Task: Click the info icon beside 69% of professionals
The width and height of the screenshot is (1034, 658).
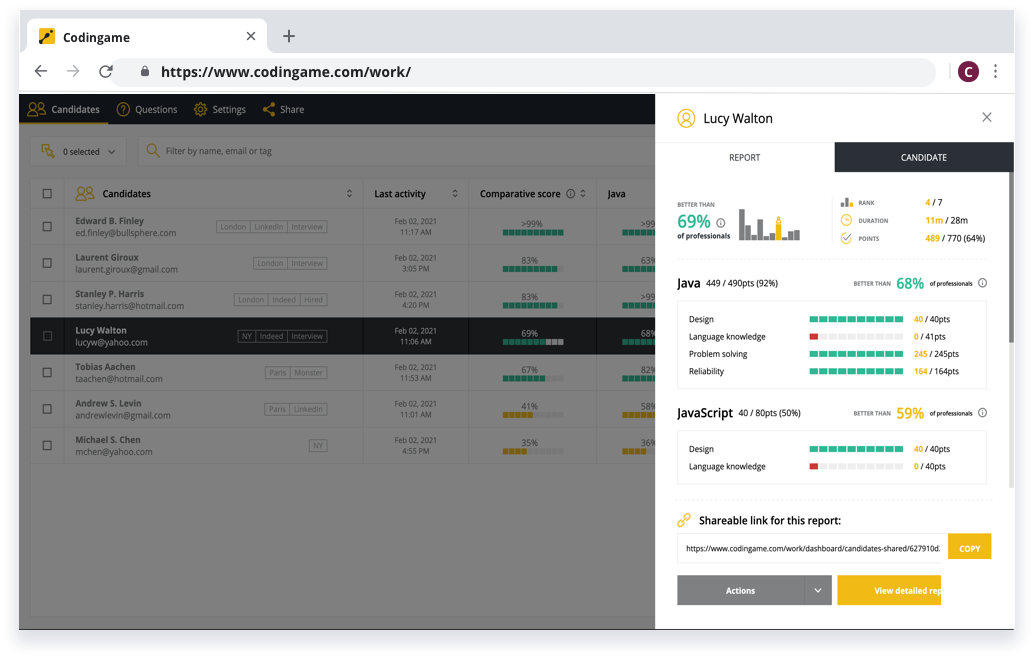Action: tap(721, 222)
